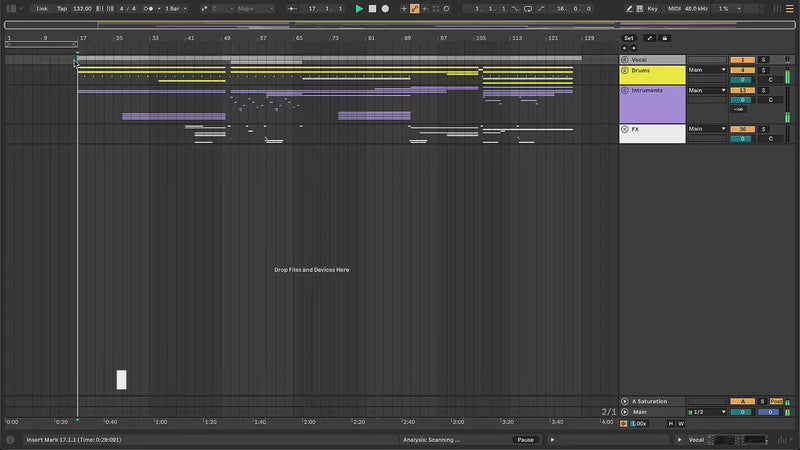Click the 132.00 tempo field
The height and width of the screenshot is (450, 800).
(x=82, y=8)
